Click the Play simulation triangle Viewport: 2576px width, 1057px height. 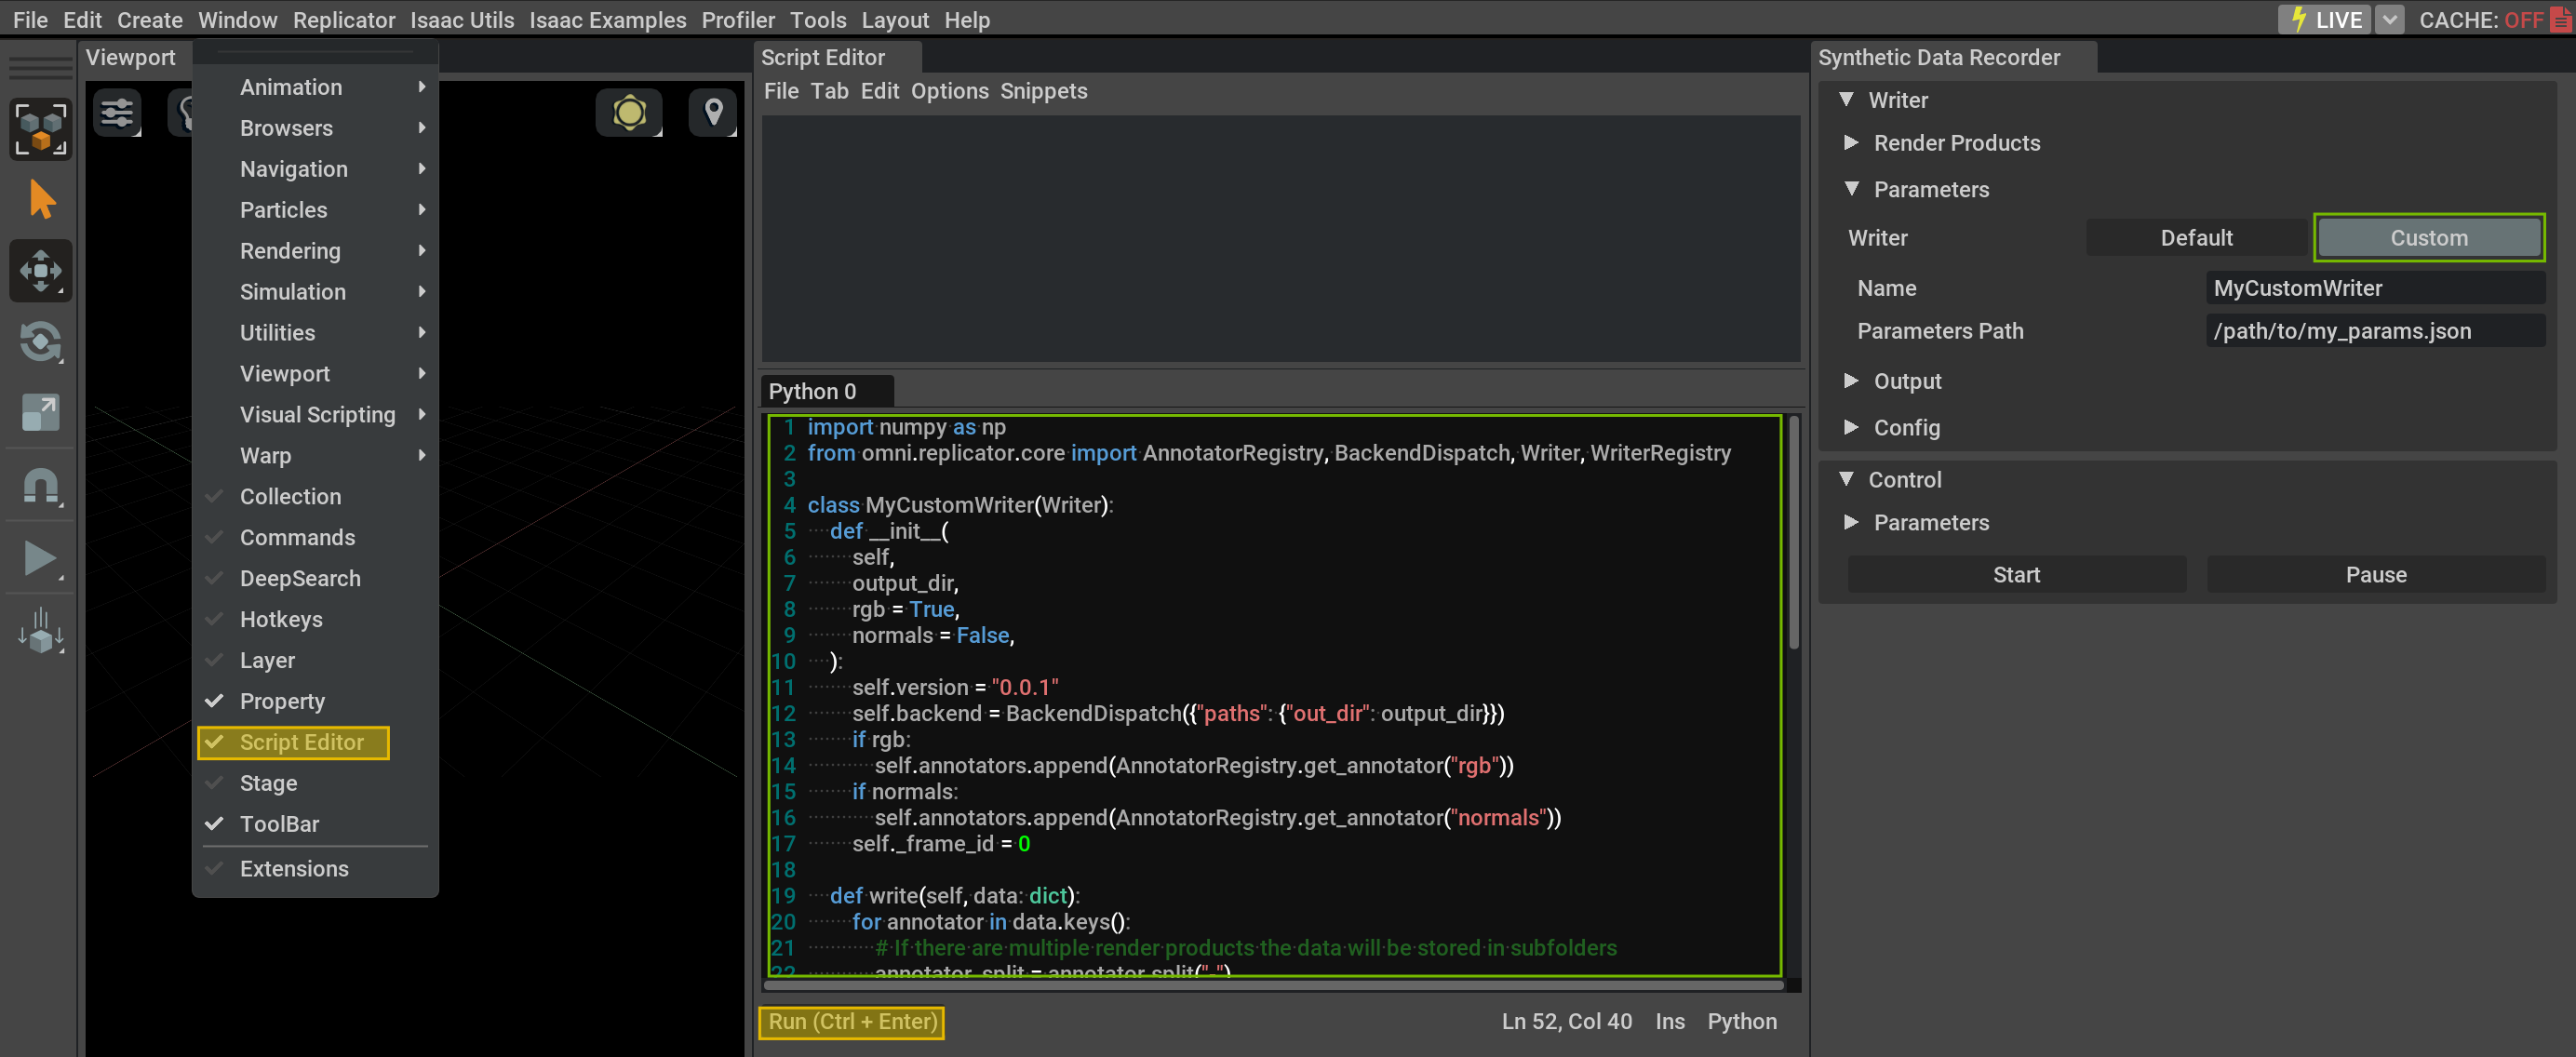(41, 558)
